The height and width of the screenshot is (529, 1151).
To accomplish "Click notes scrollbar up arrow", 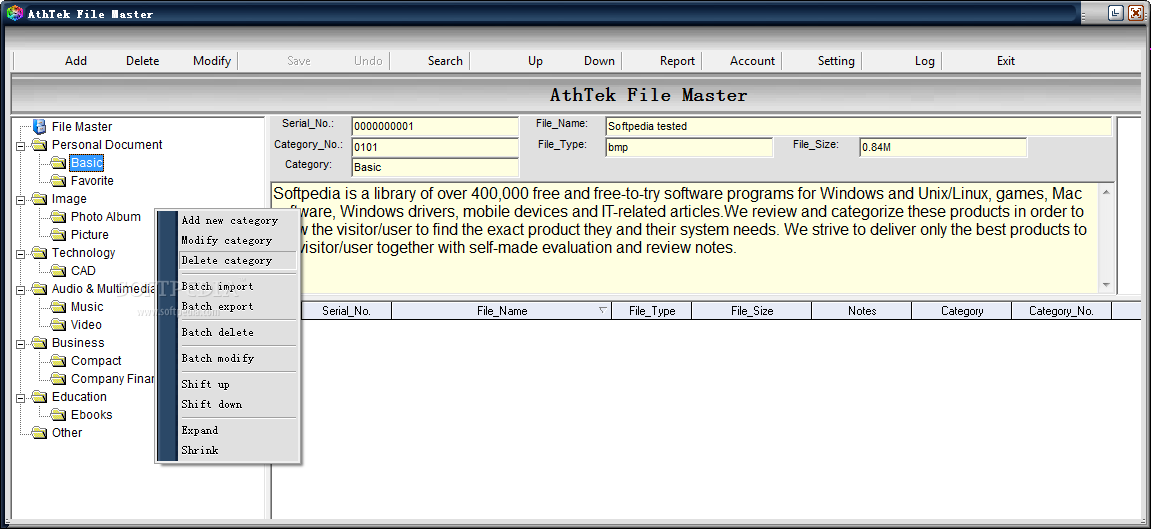I will [1106, 191].
